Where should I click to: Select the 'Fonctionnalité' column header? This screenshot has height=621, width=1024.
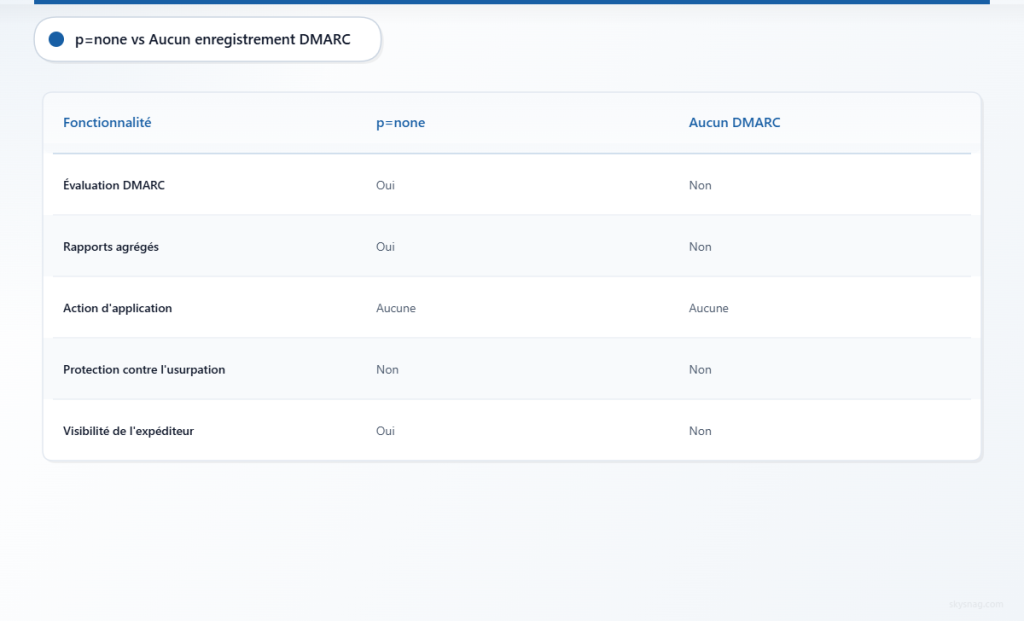click(x=107, y=122)
